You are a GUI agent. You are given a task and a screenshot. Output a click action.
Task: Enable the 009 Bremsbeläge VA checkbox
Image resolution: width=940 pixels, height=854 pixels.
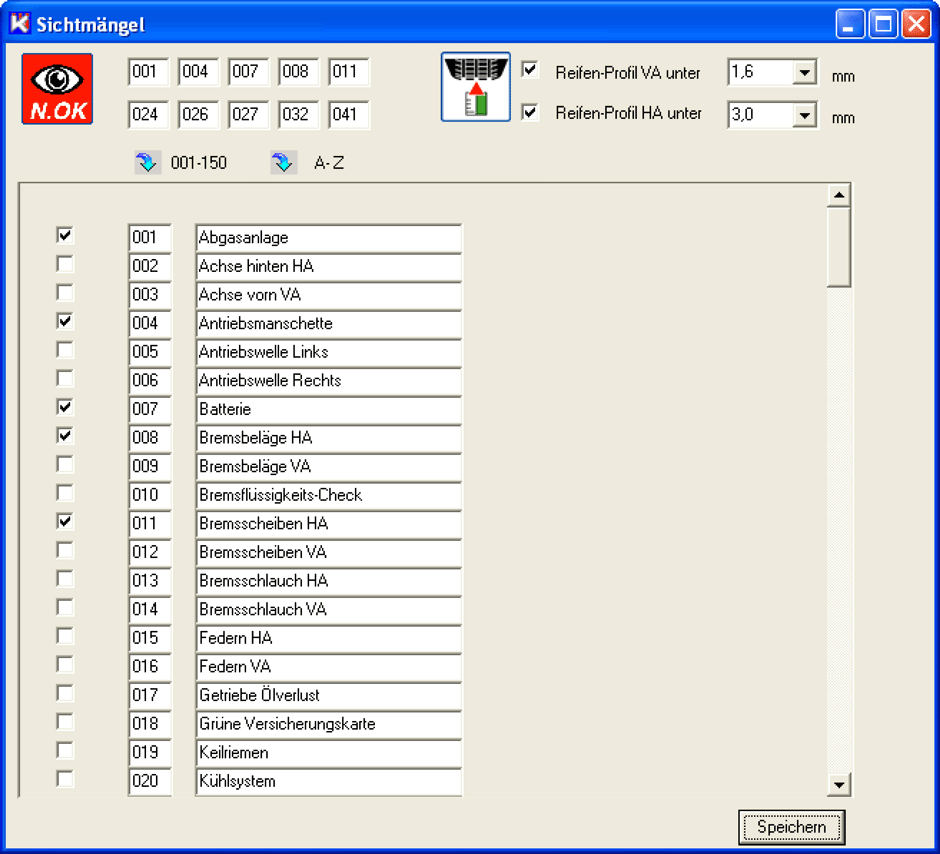(x=65, y=465)
